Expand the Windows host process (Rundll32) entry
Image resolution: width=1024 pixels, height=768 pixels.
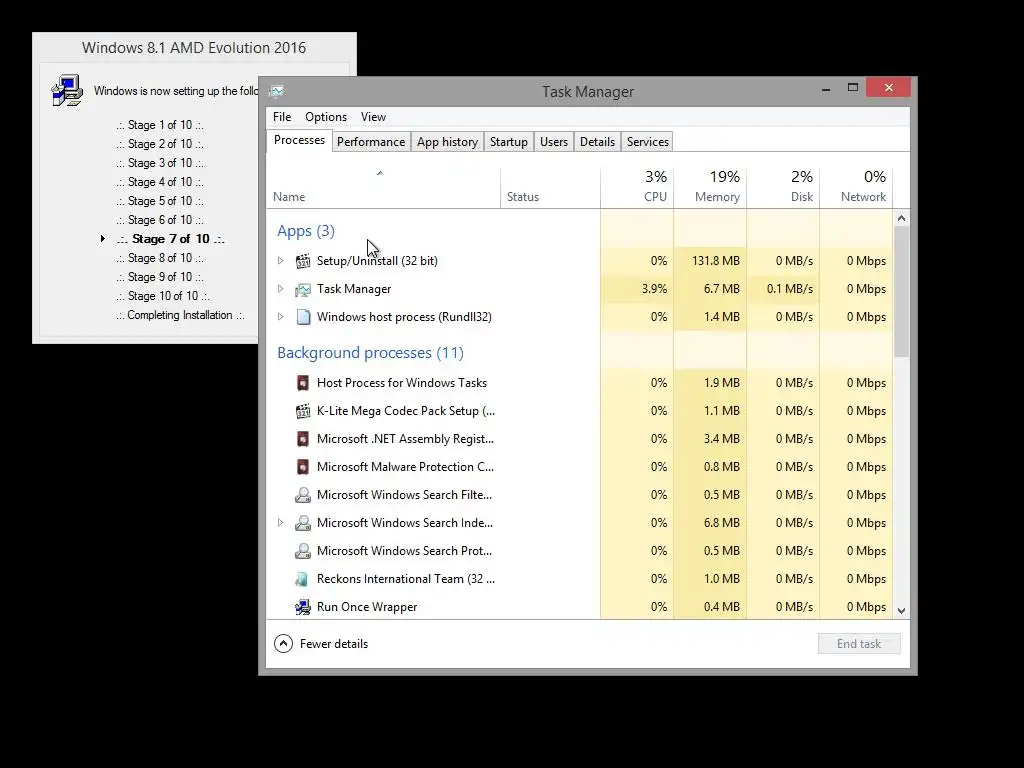(x=281, y=317)
